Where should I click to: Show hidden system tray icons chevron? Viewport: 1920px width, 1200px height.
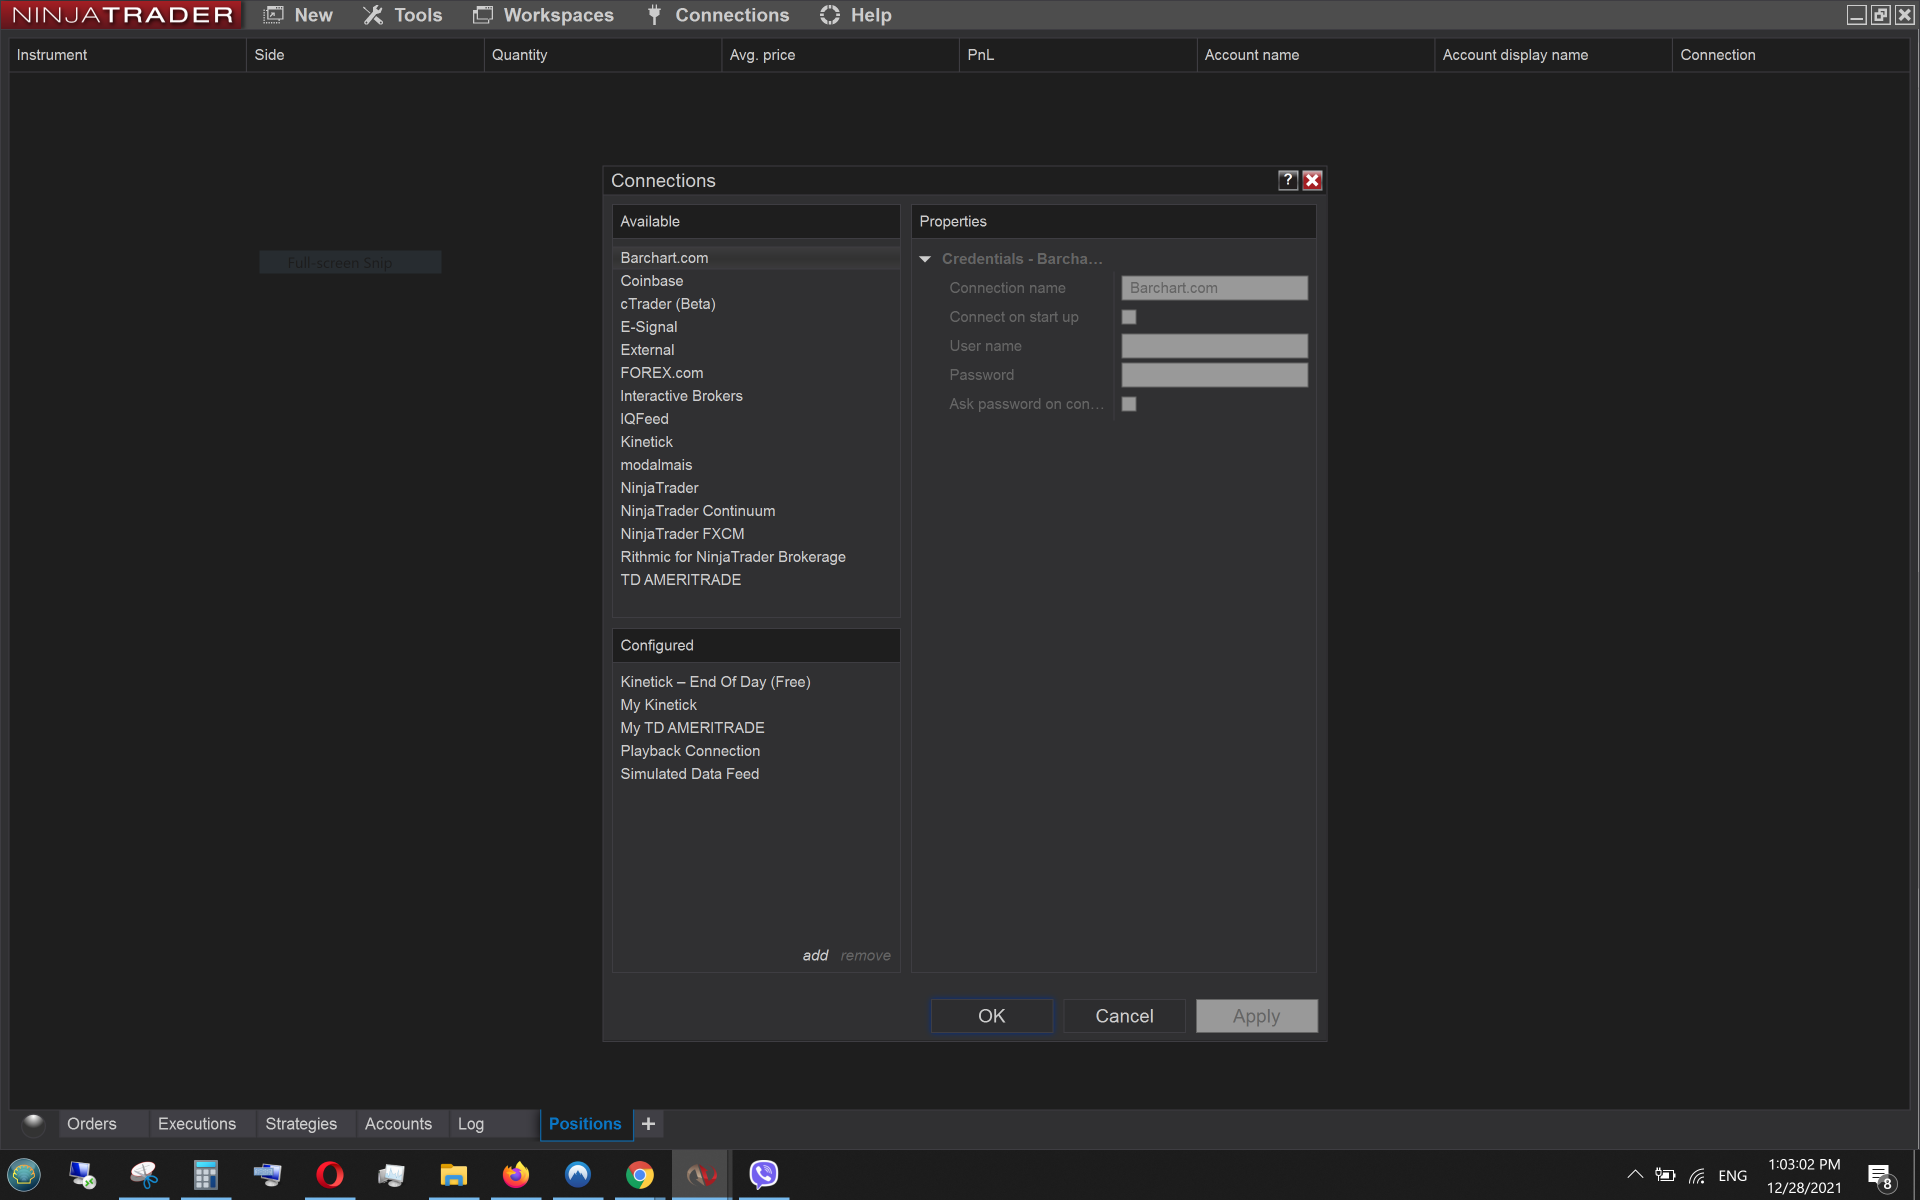click(x=1635, y=1175)
